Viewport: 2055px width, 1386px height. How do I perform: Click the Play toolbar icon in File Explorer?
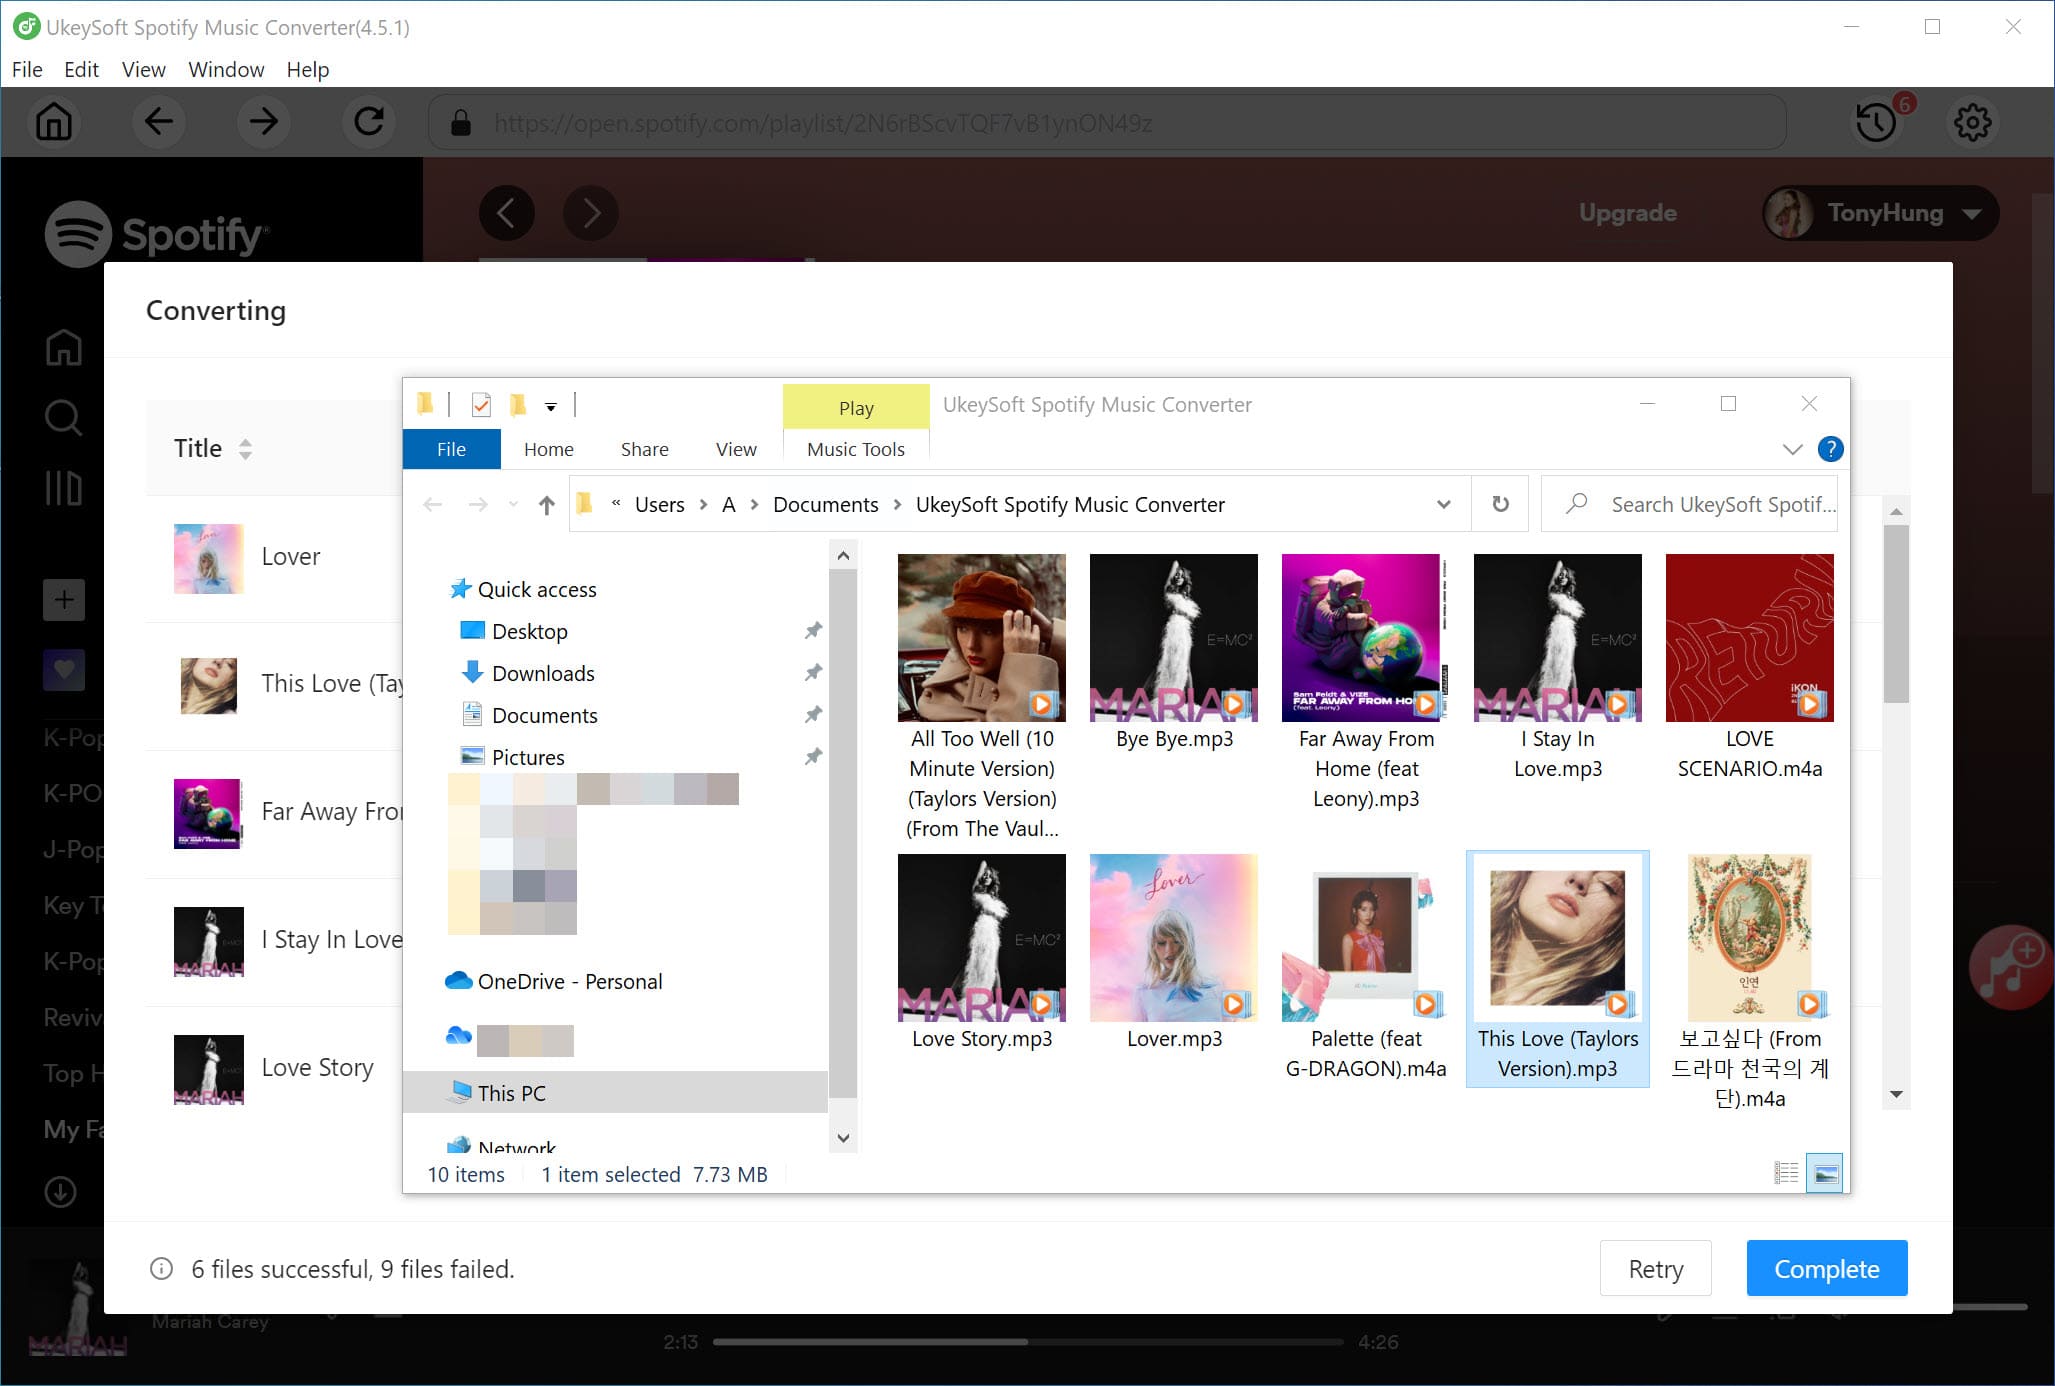(x=855, y=404)
